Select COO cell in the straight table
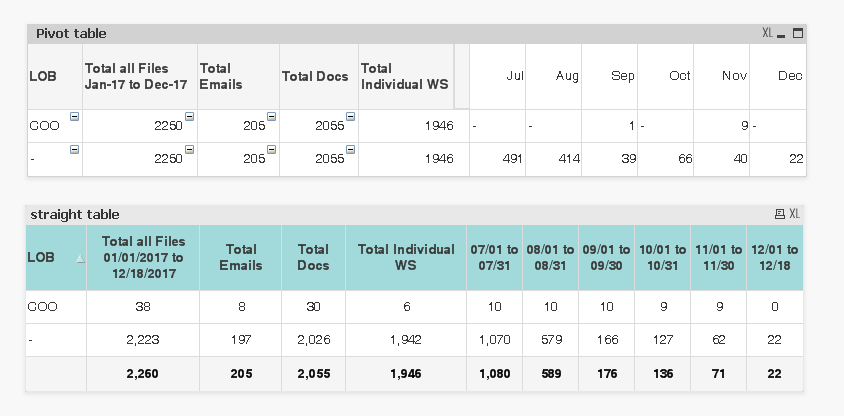Image resolution: width=844 pixels, height=416 pixels. click(x=44, y=307)
